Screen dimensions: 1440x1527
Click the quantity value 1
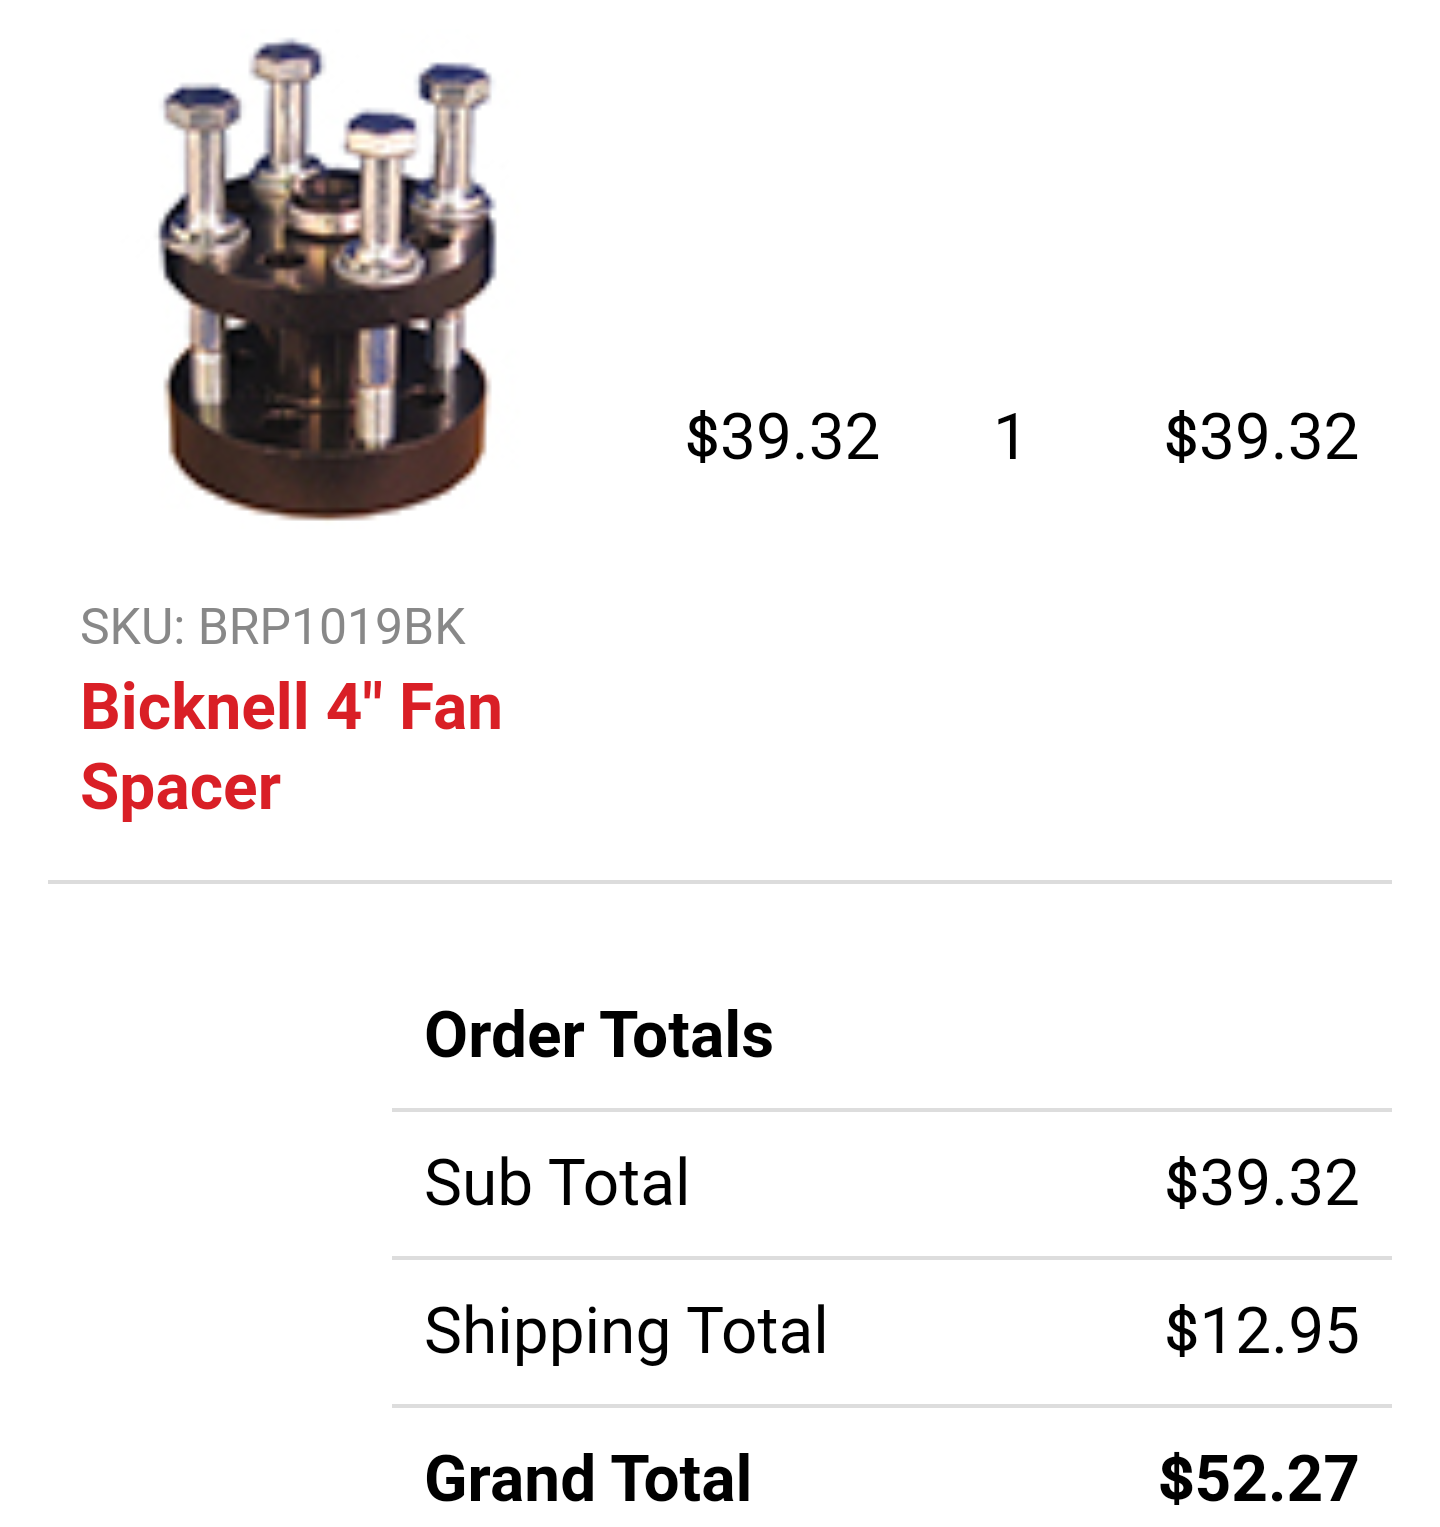click(1009, 437)
